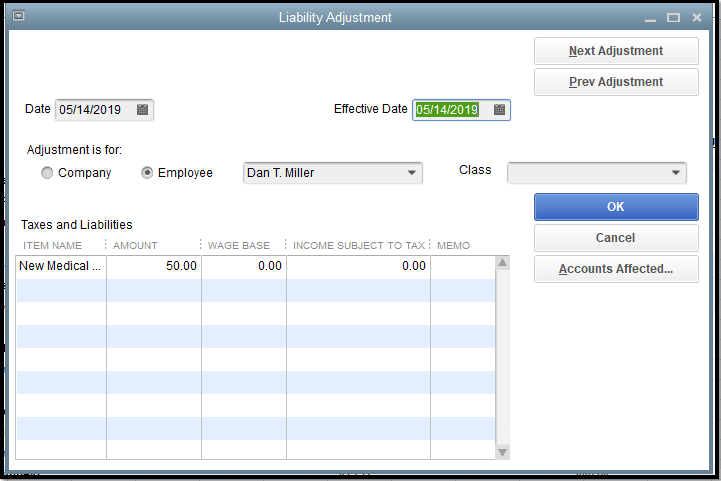The width and height of the screenshot is (721, 481).
Task: Click the Cancel button
Action: 616,238
